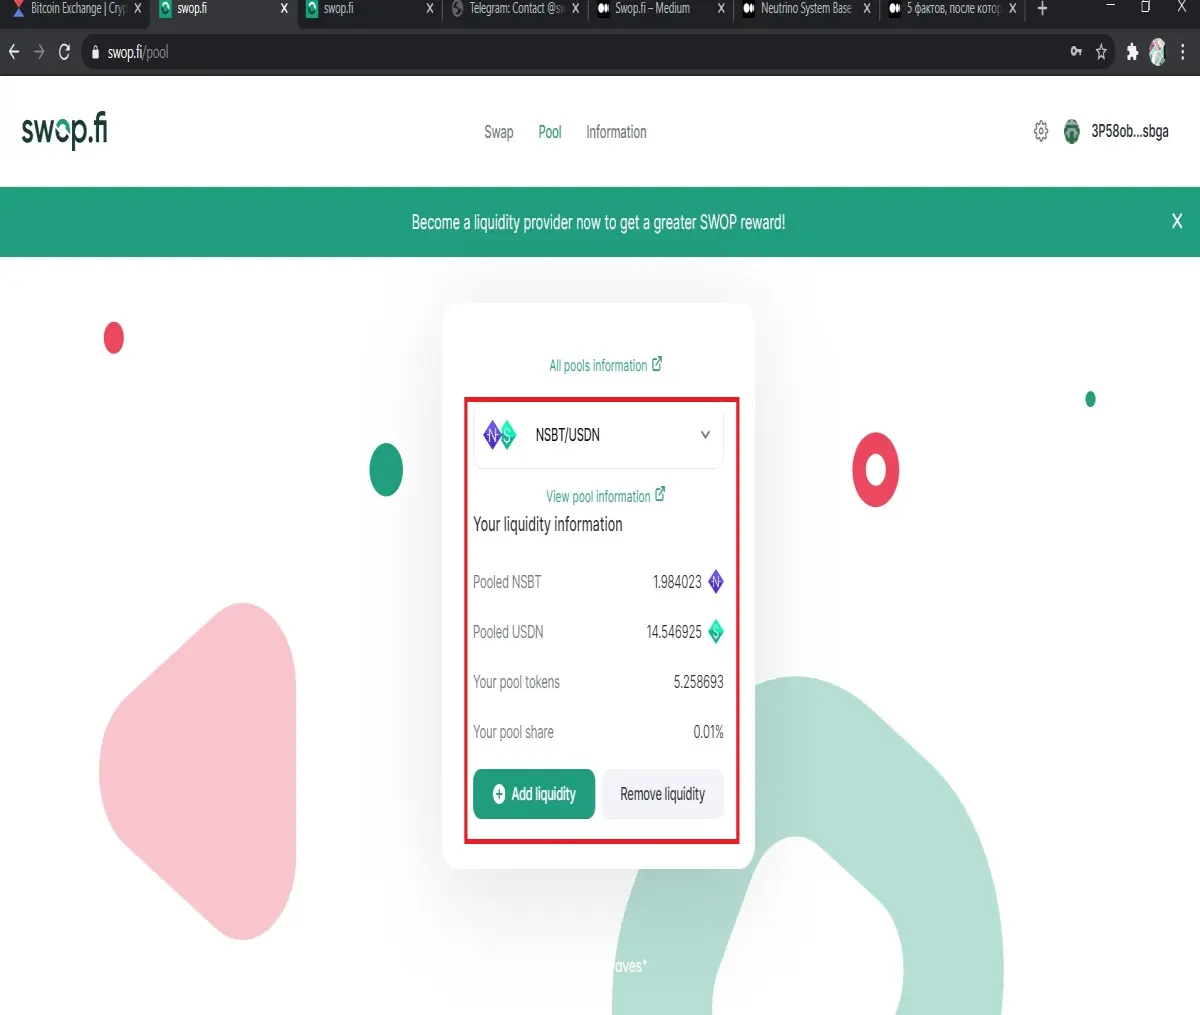Viewport: 1200px width, 1015px height.
Task: Bookmark this page with star
Action: 1101,51
